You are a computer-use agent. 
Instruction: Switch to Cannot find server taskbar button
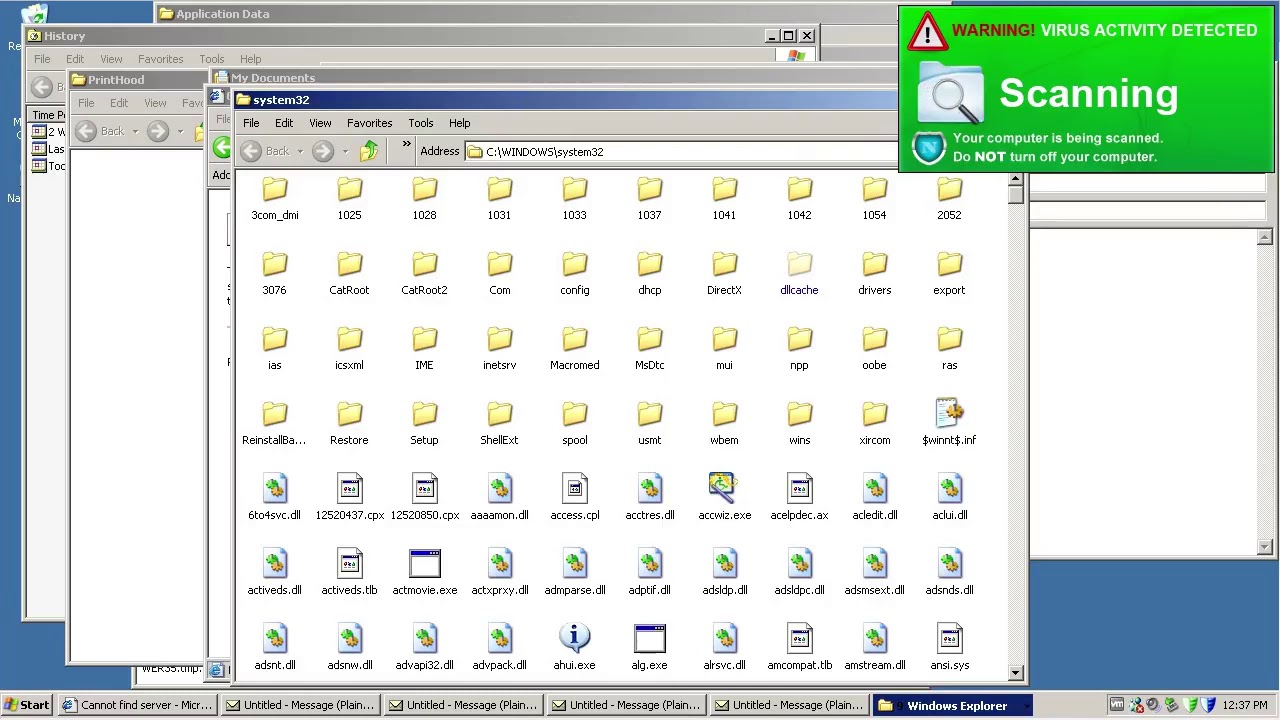pyautogui.click(x=138, y=705)
